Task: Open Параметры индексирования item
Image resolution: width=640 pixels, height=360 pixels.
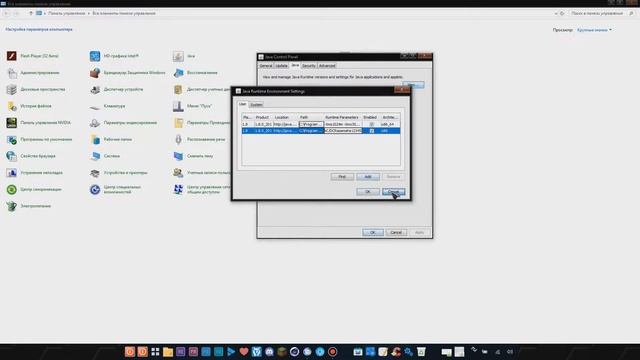Action: pos(123,123)
